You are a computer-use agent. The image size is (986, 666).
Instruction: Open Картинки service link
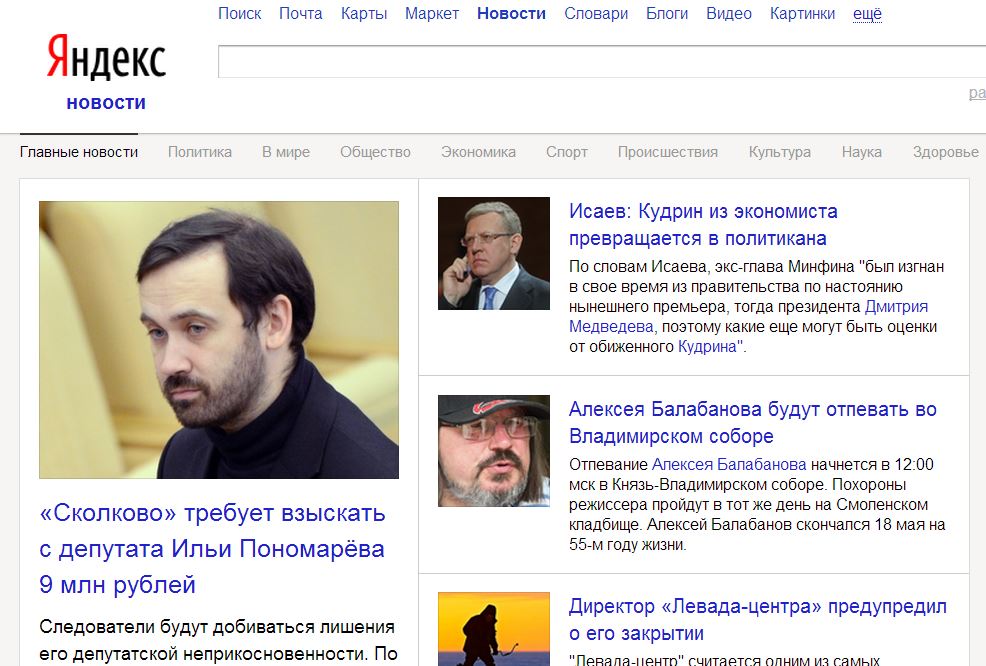point(802,13)
